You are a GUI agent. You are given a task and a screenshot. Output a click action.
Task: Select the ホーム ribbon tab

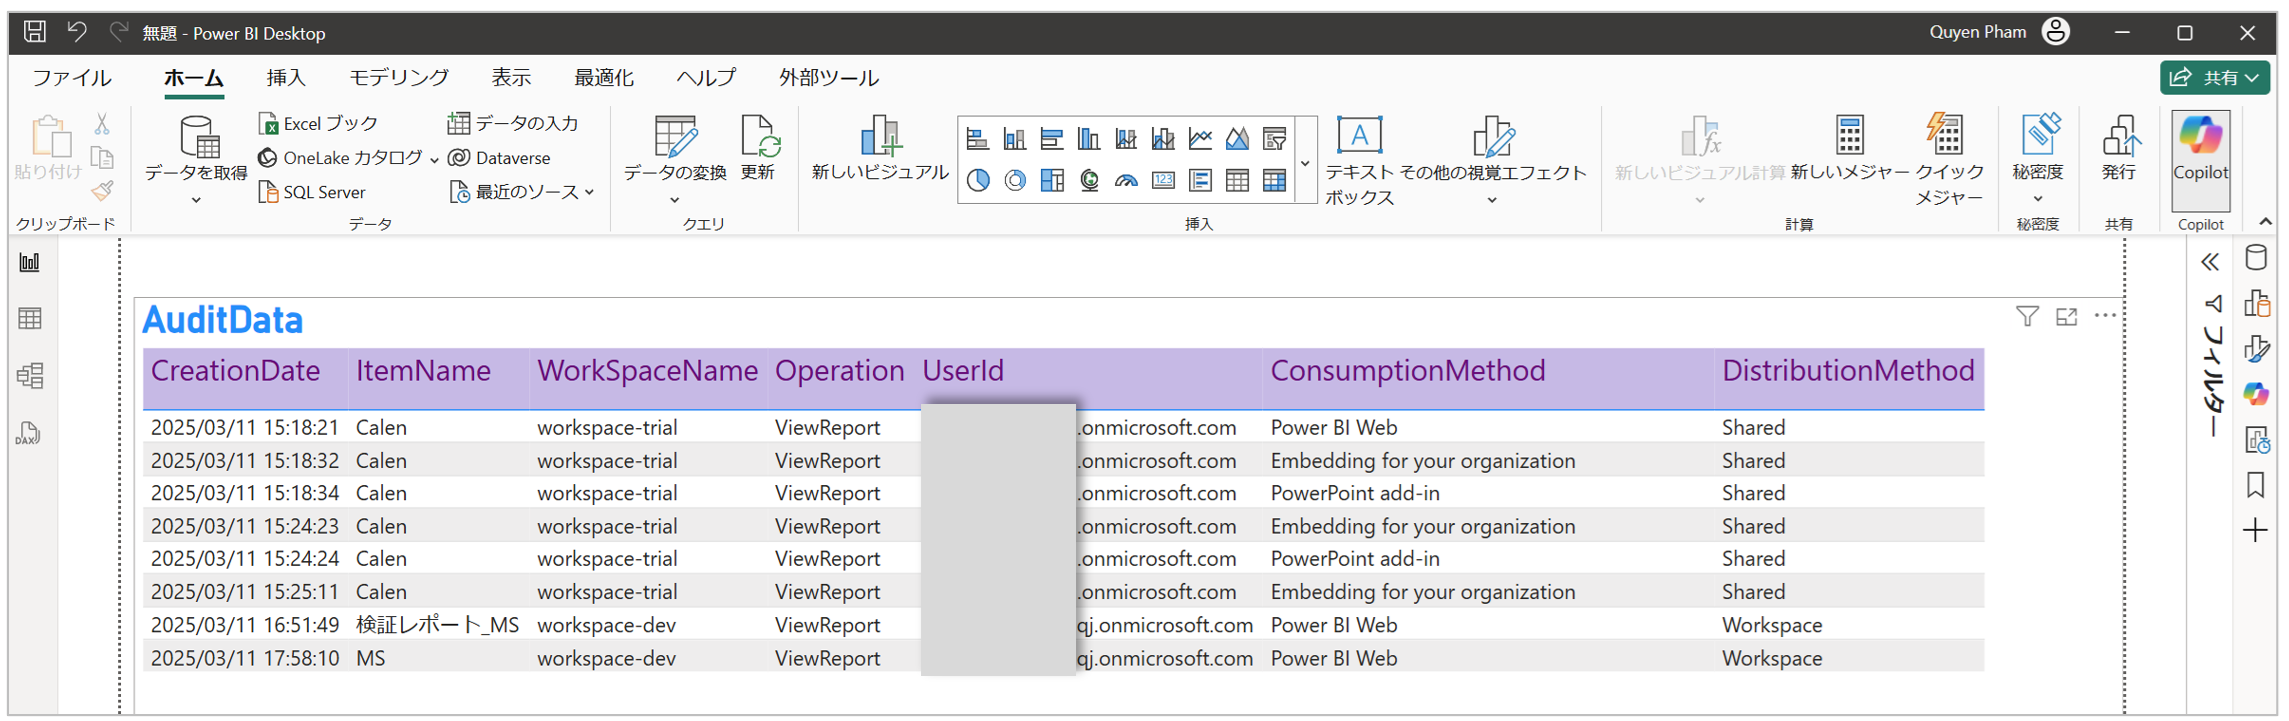pyautogui.click(x=193, y=78)
